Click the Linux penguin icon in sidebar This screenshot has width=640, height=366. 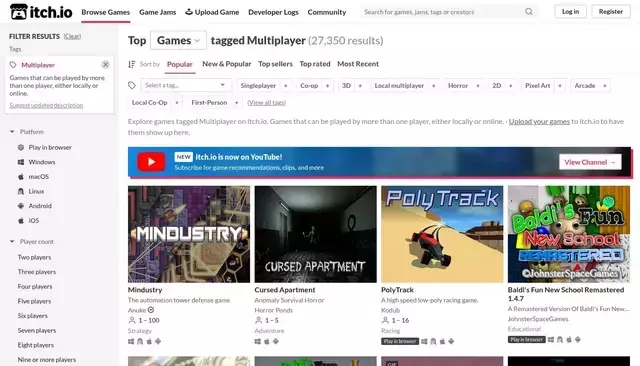click(21, 191)
